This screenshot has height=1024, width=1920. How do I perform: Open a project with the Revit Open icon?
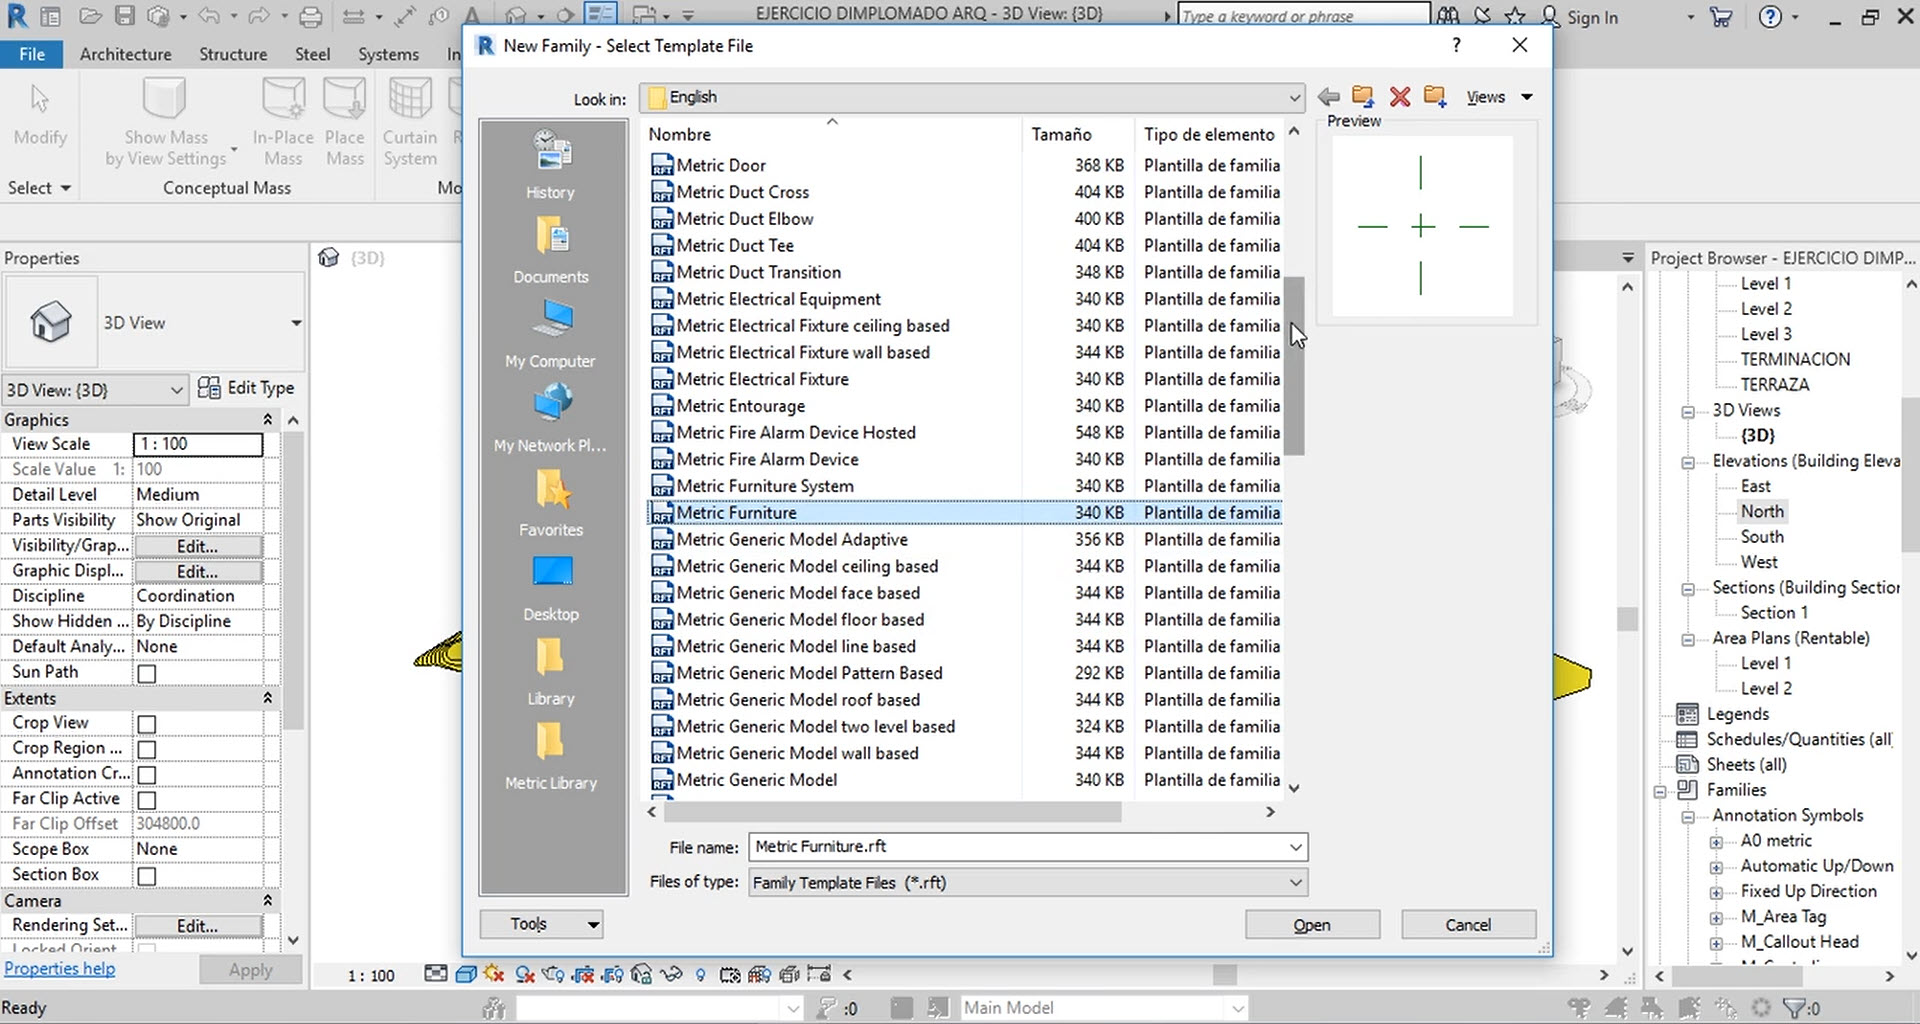pyautogui.click(x=91, y=16)
